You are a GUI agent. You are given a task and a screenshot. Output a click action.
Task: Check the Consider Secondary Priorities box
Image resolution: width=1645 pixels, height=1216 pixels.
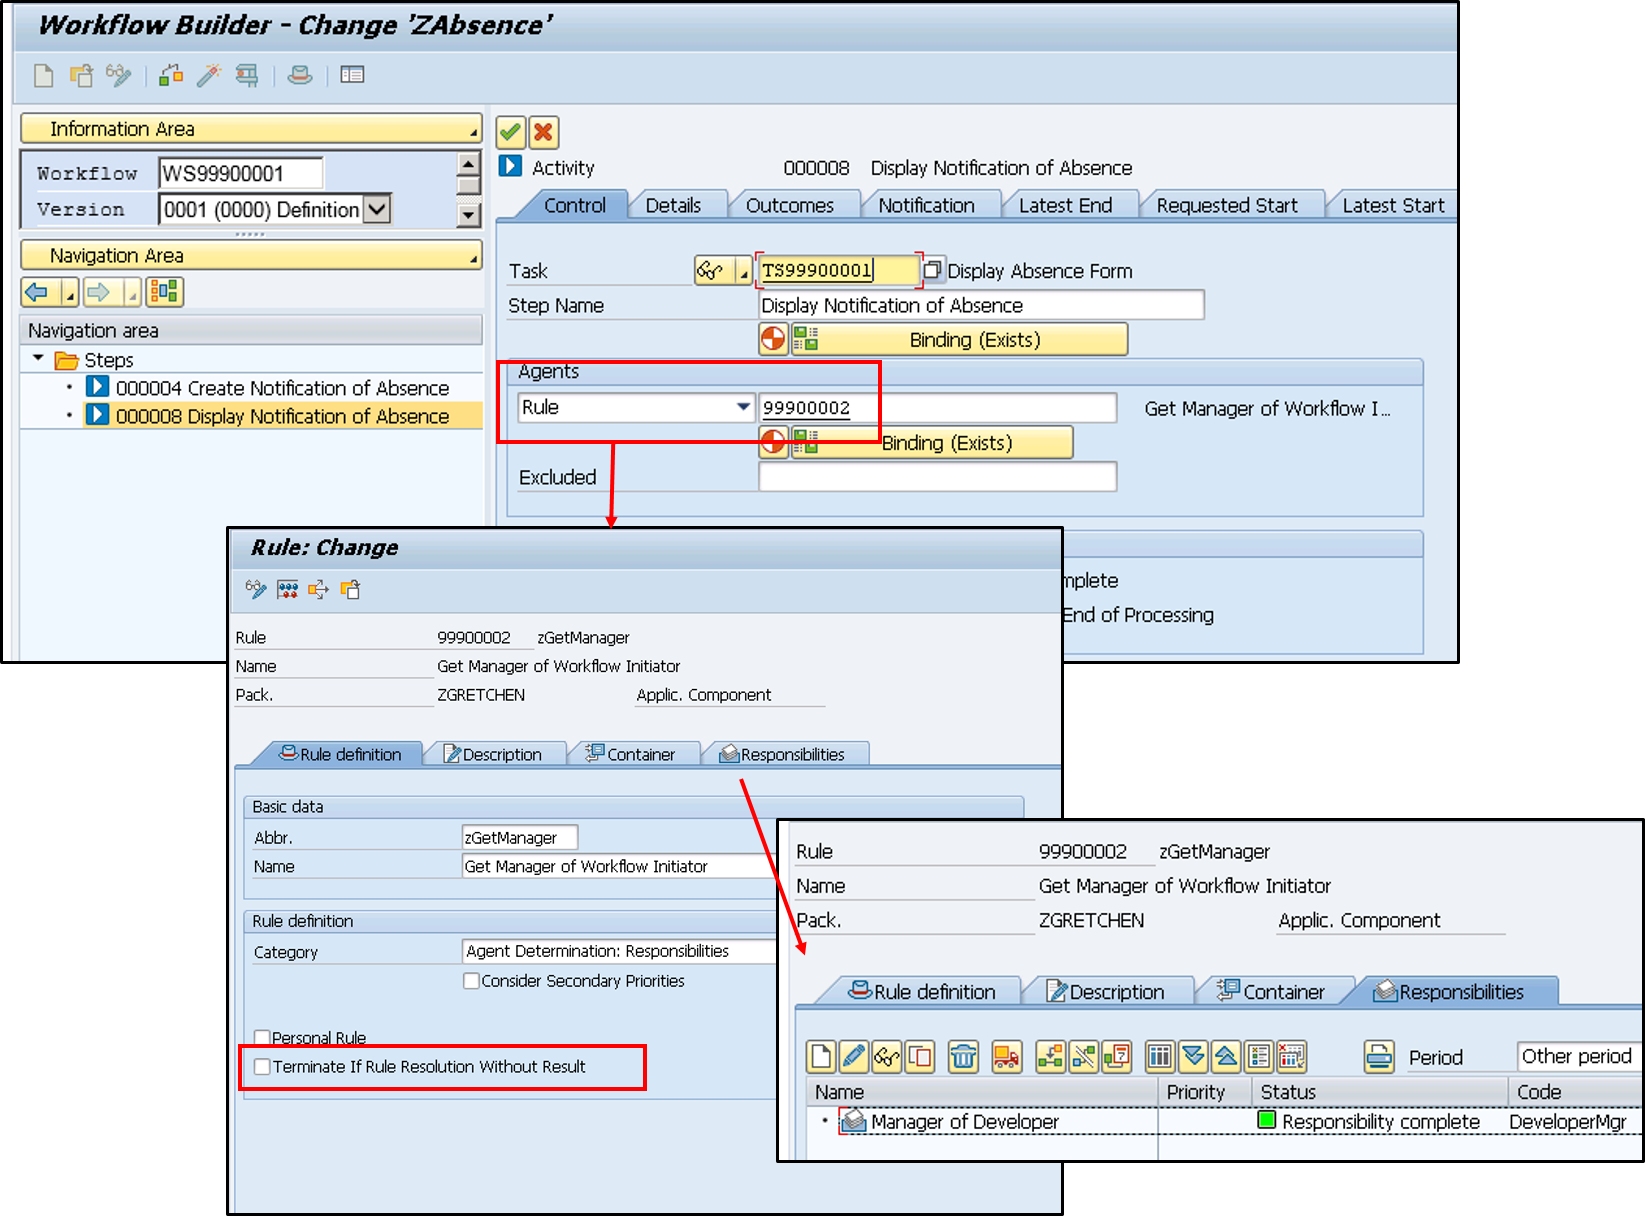click(x=471, y=981)
